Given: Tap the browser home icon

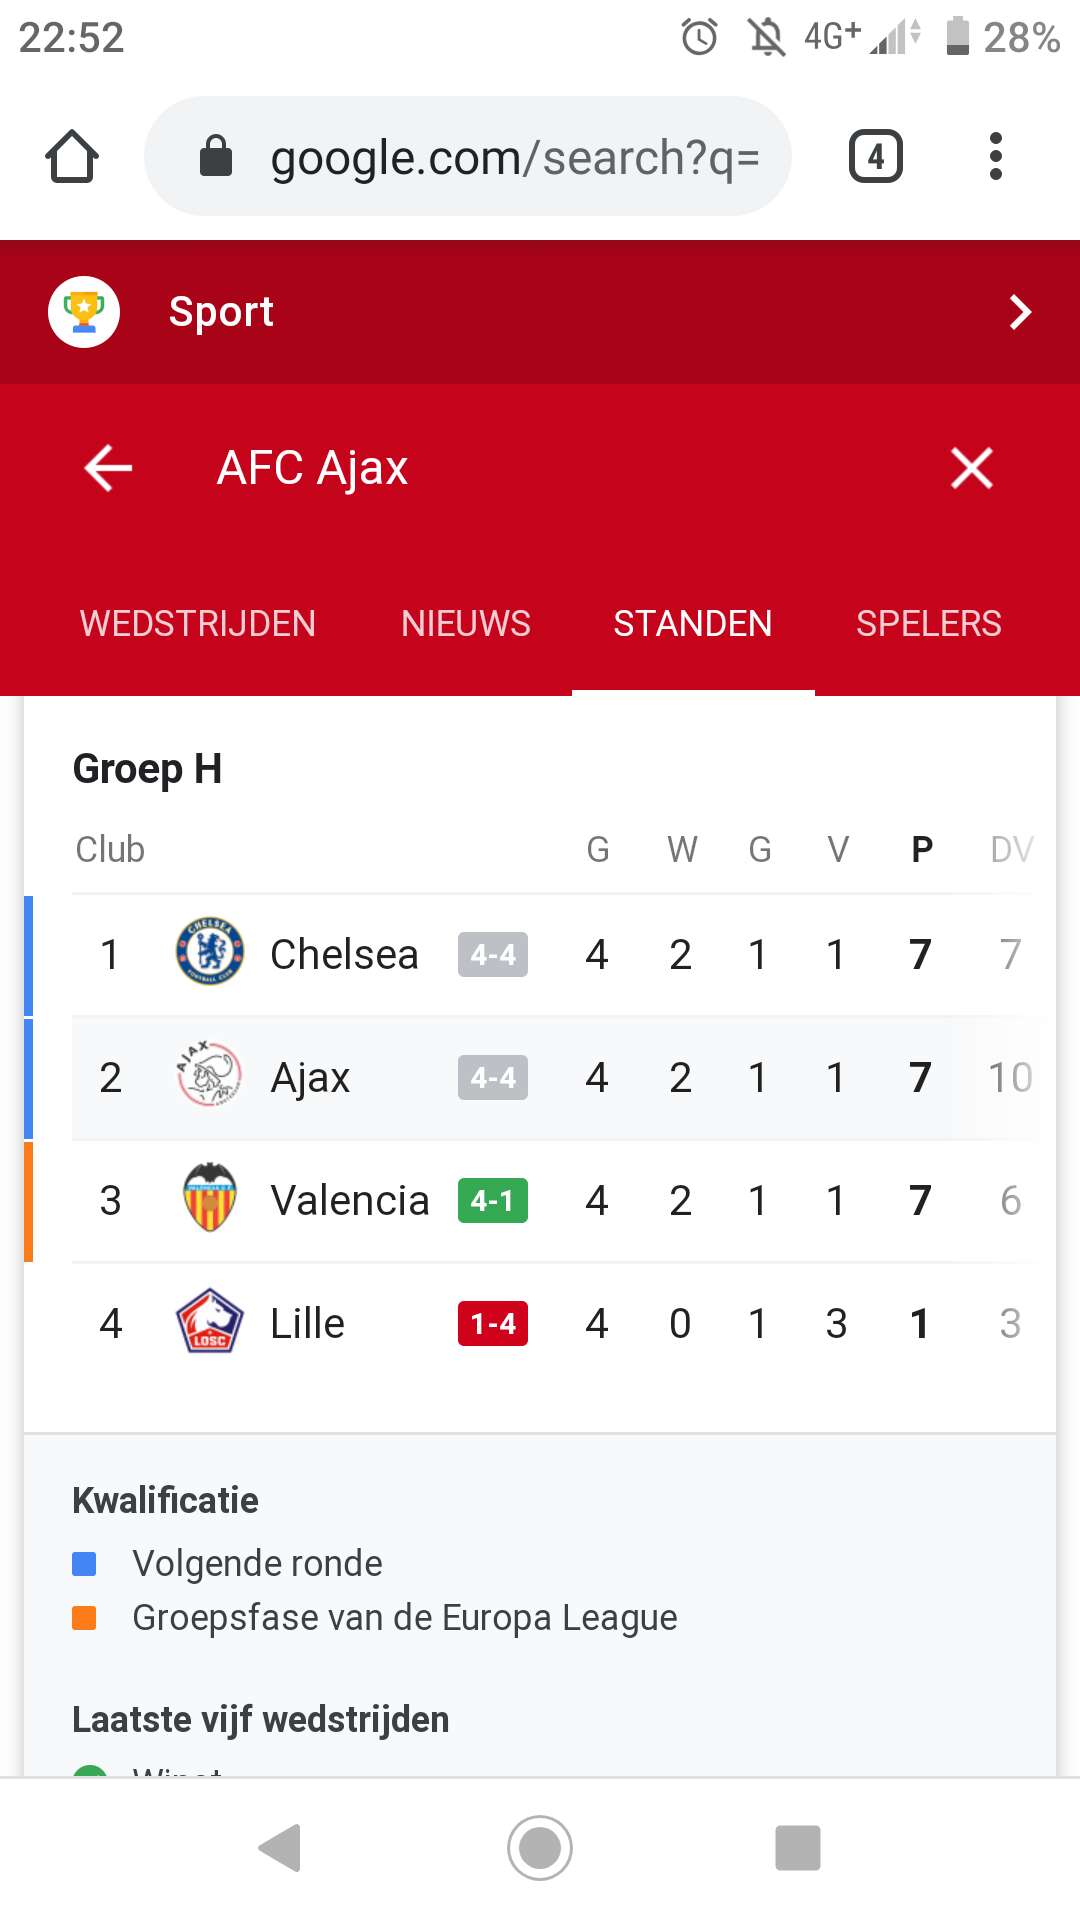Looking at the screenshot, I should [x=72, y=156].
